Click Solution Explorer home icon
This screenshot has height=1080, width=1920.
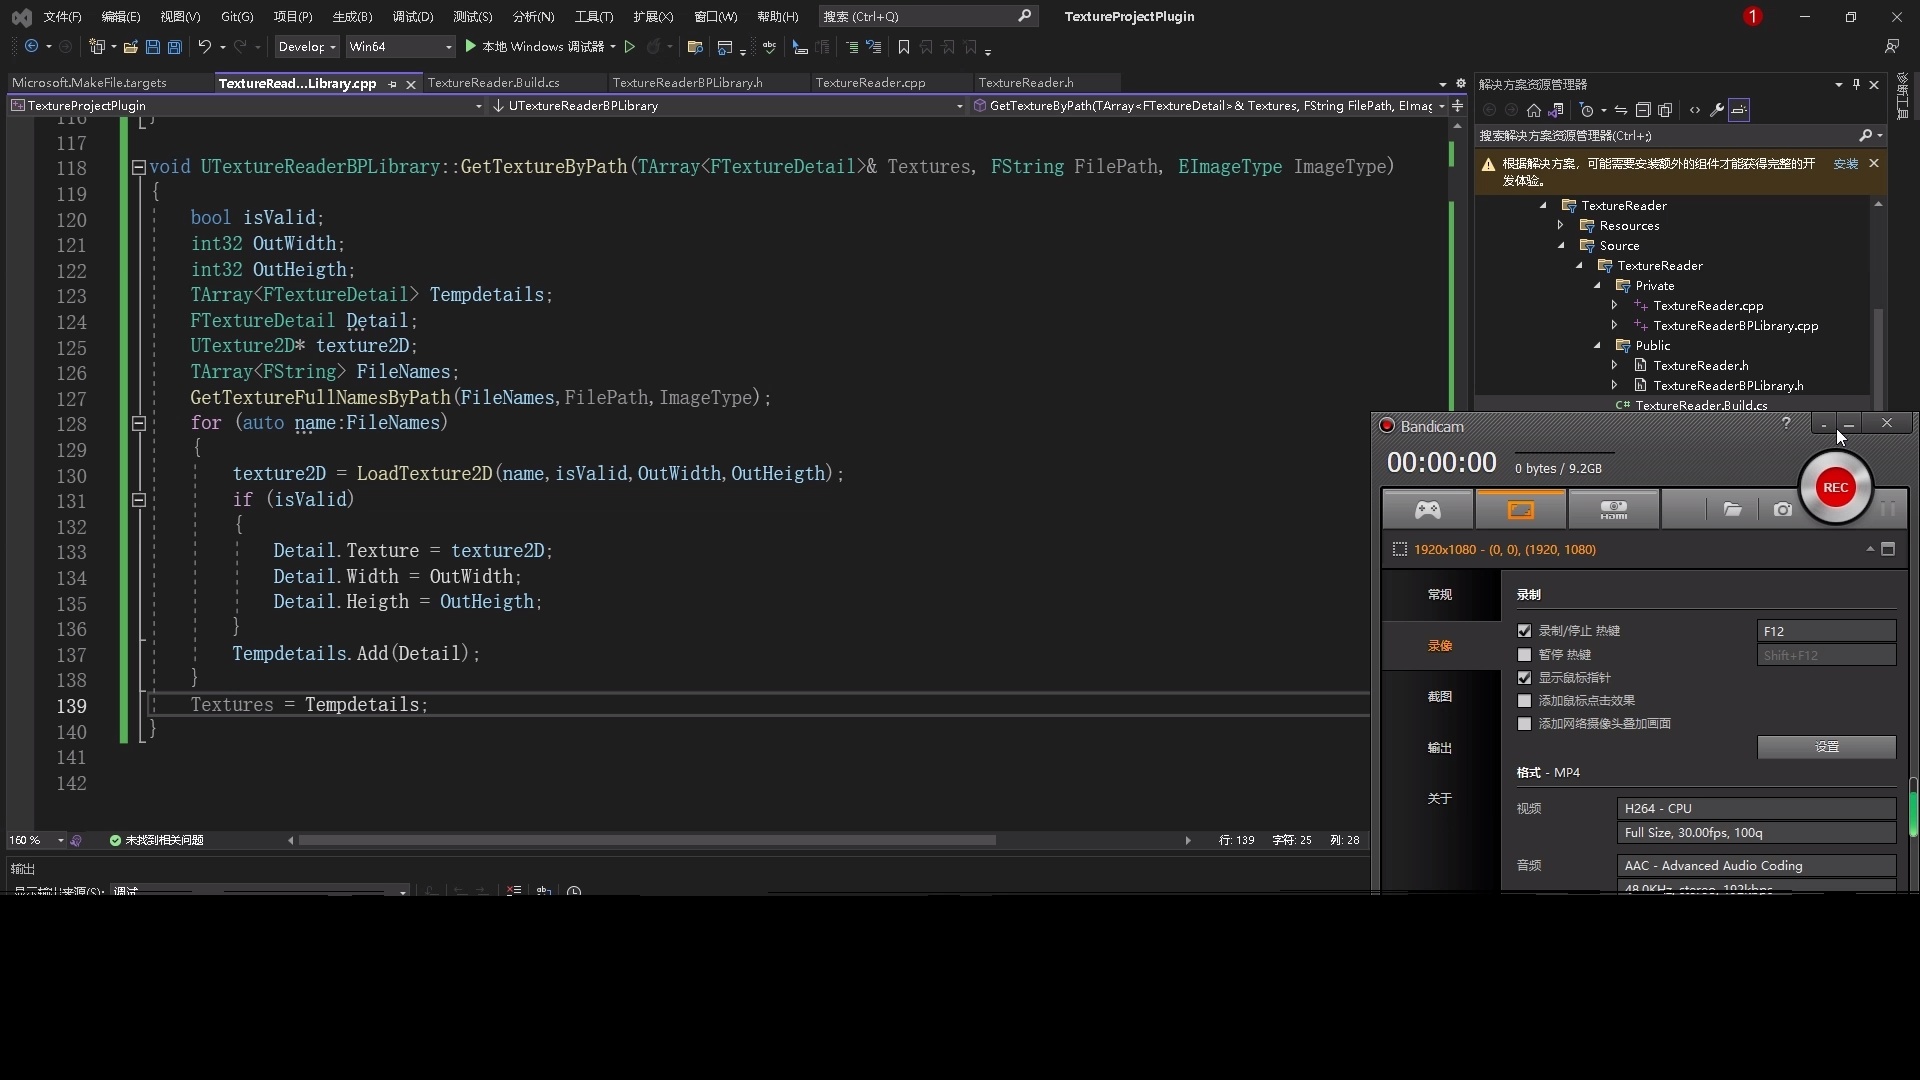[x=1533, y=110]
